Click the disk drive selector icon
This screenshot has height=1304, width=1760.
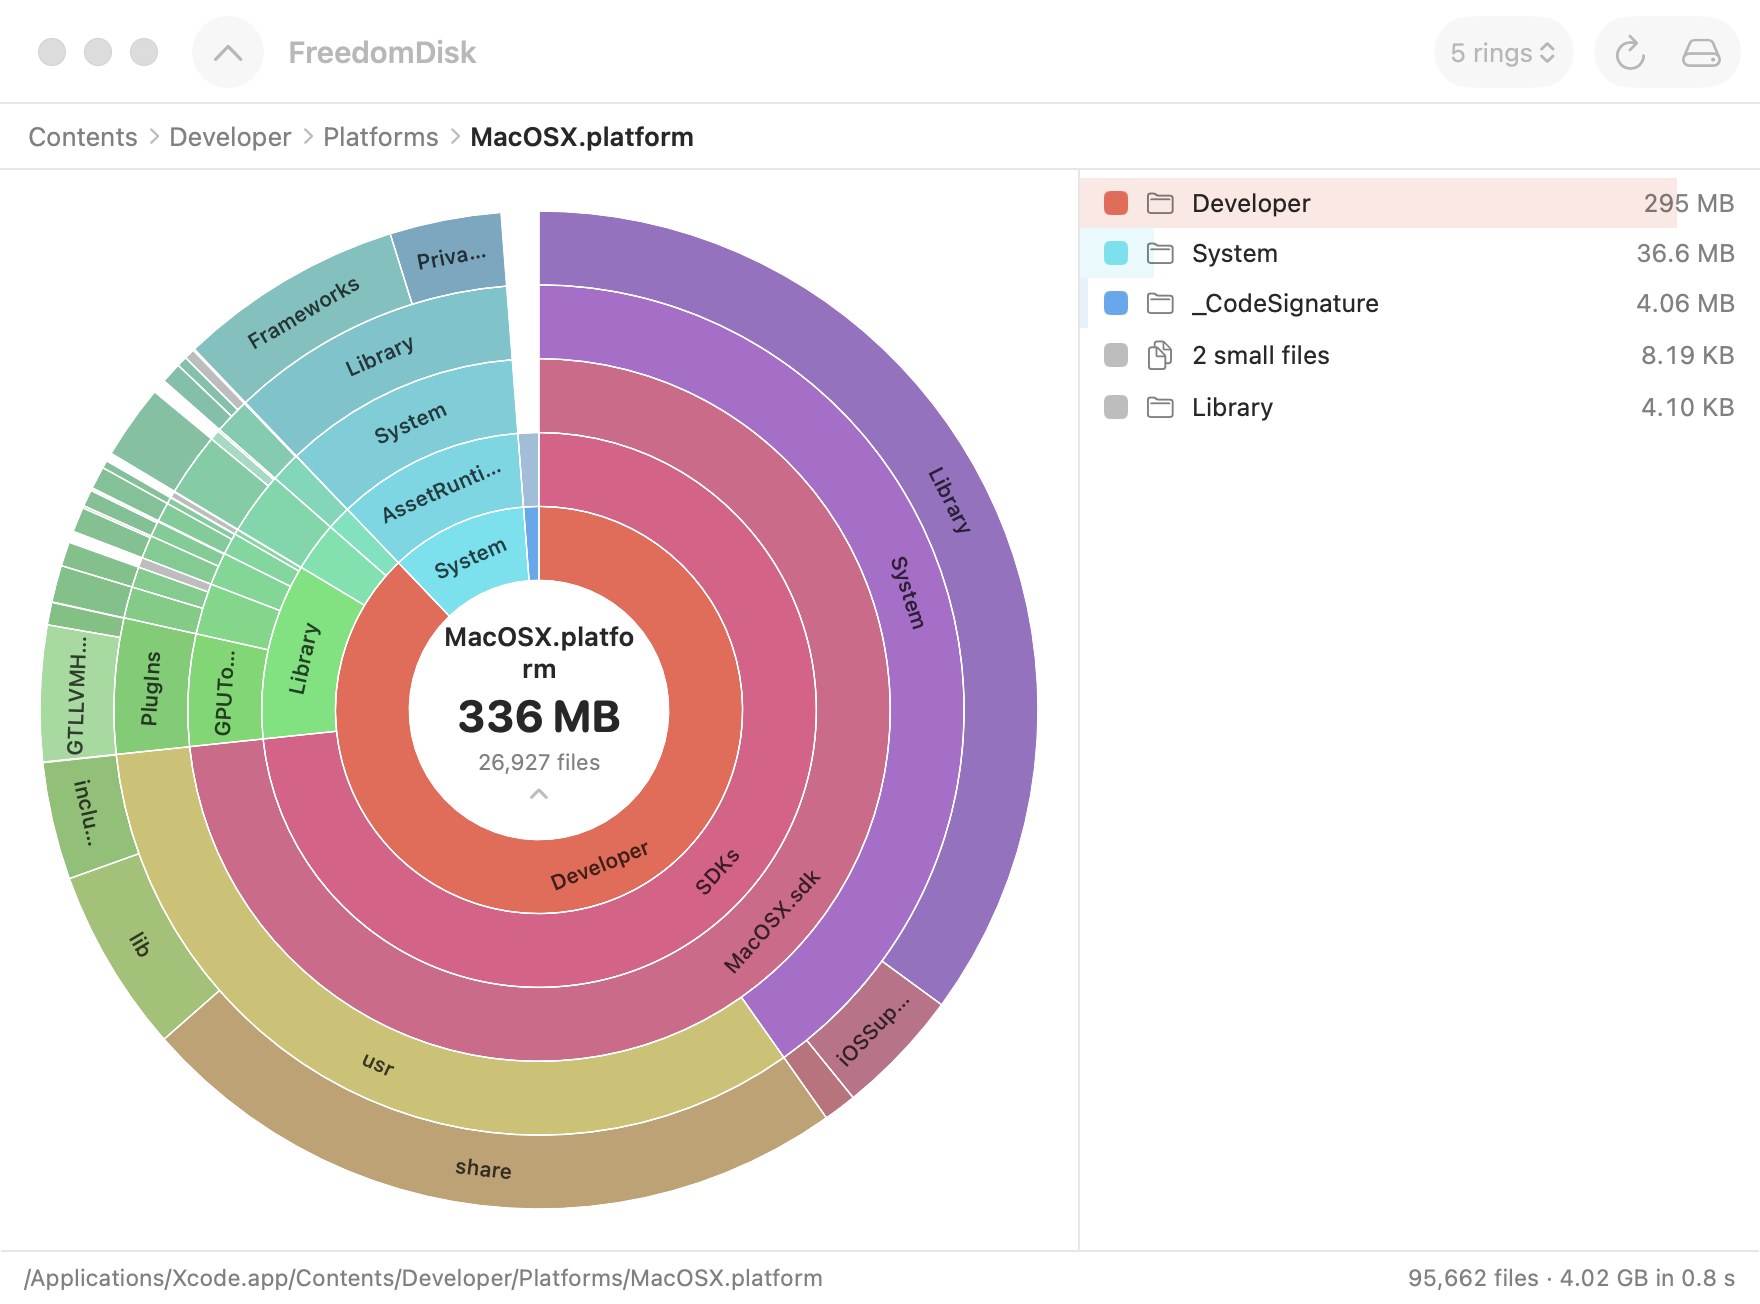click(x=1701, y=53)
